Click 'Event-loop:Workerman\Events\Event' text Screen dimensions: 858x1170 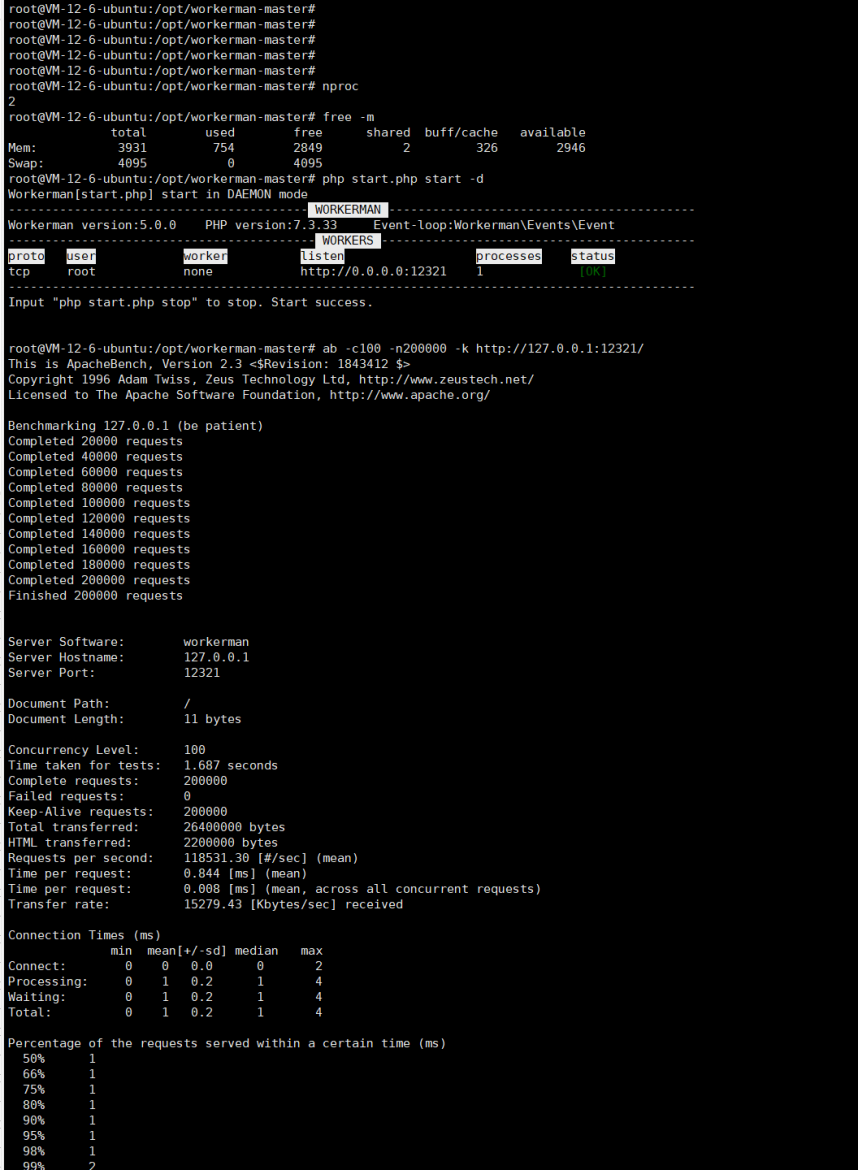tap(494, 225)
